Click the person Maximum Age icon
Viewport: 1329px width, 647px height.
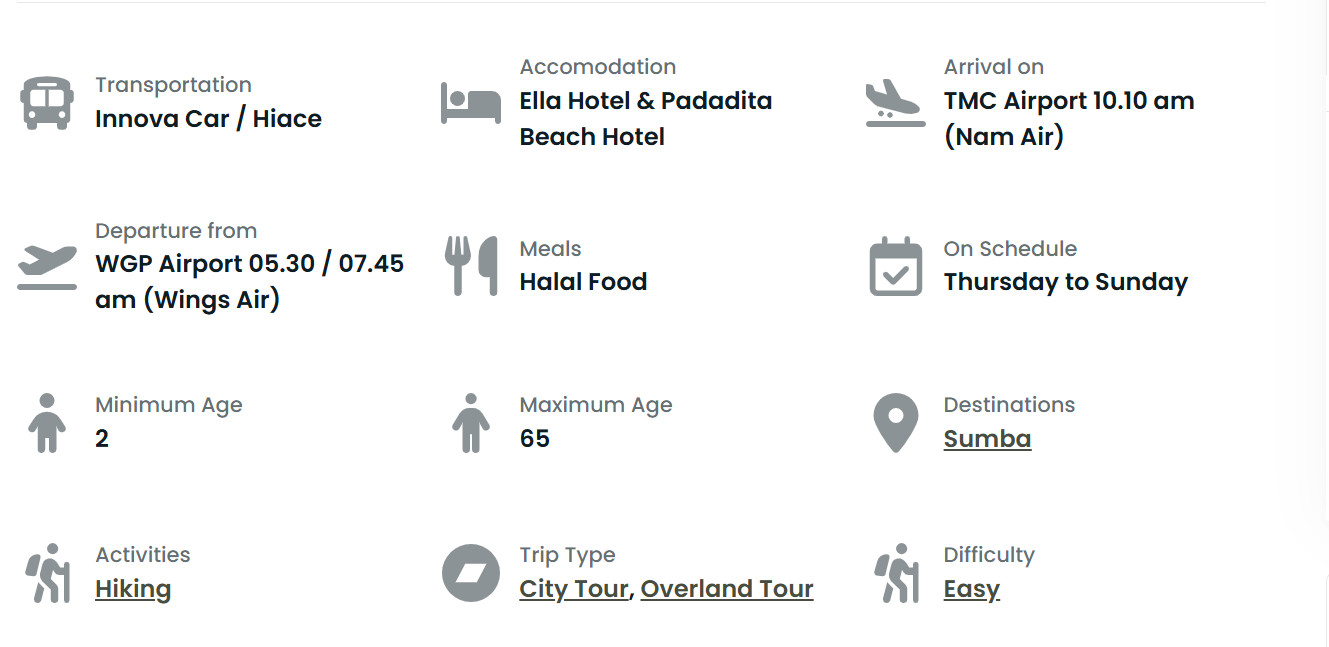pos(471,423)
